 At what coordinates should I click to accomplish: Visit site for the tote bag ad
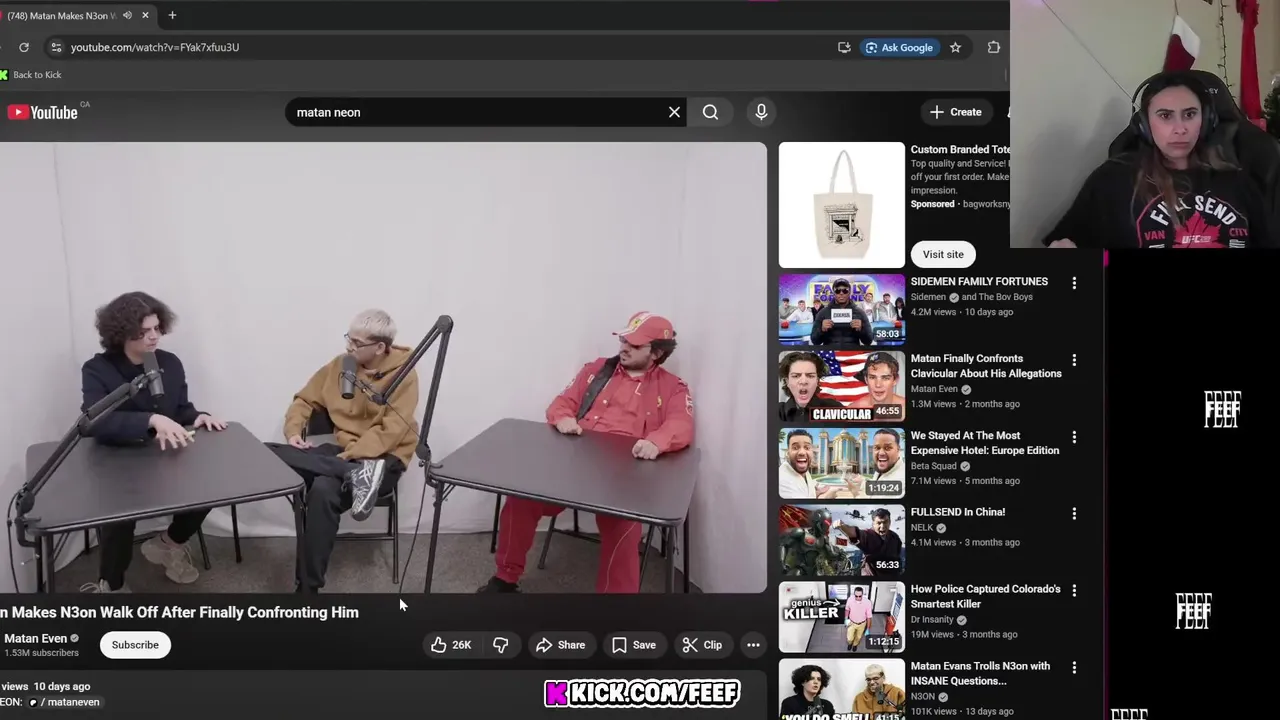coord(943,254)
